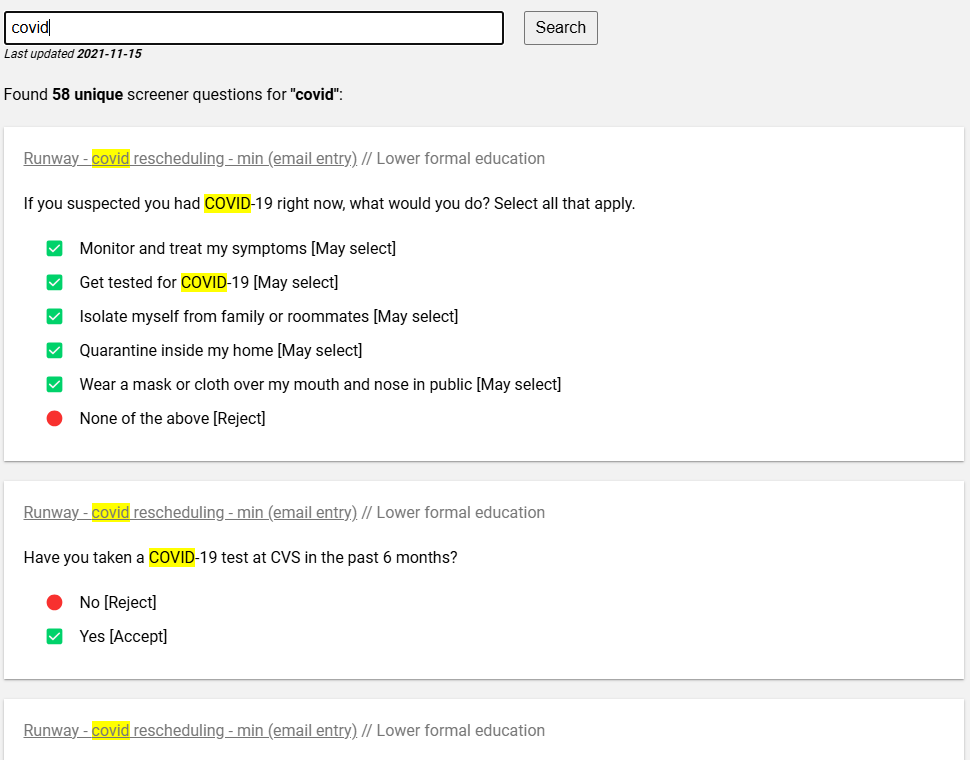The image size is (970, 760).
Task: Click the CVS COVID-19 test question text
Action: coord(240,557)
